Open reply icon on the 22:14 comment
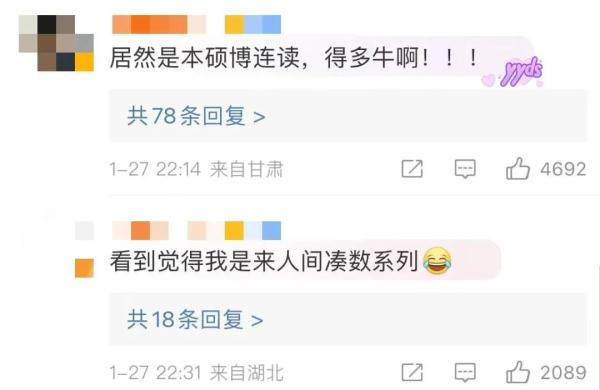 click(x=465, y=169)
